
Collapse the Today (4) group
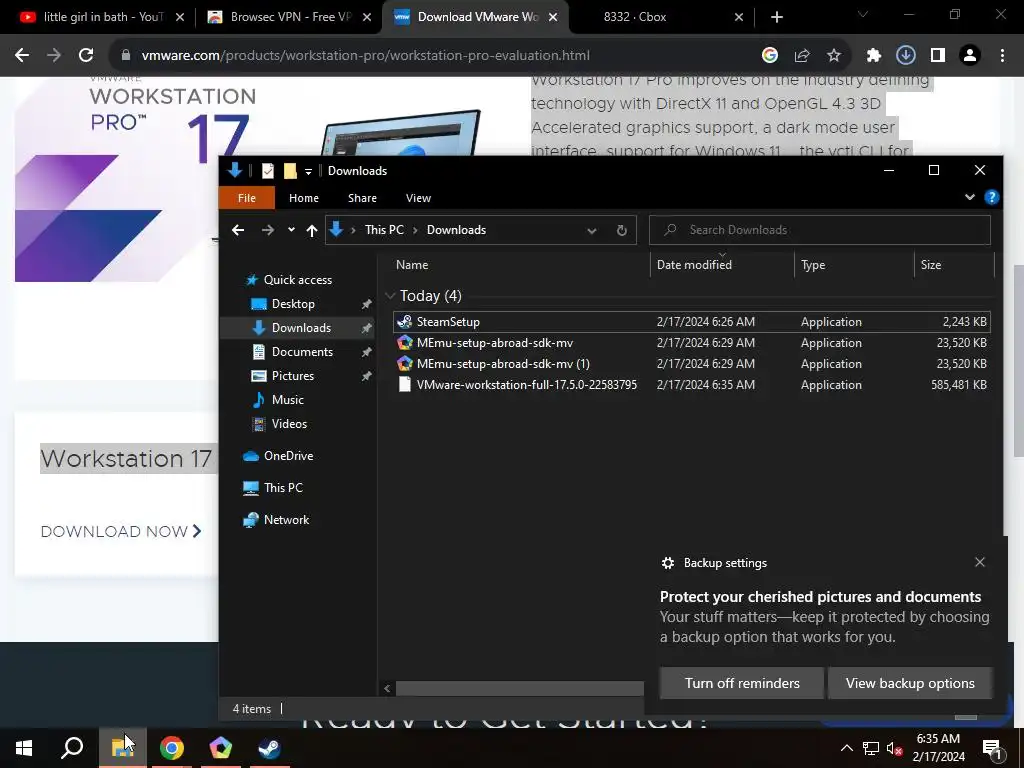(391, 296)
